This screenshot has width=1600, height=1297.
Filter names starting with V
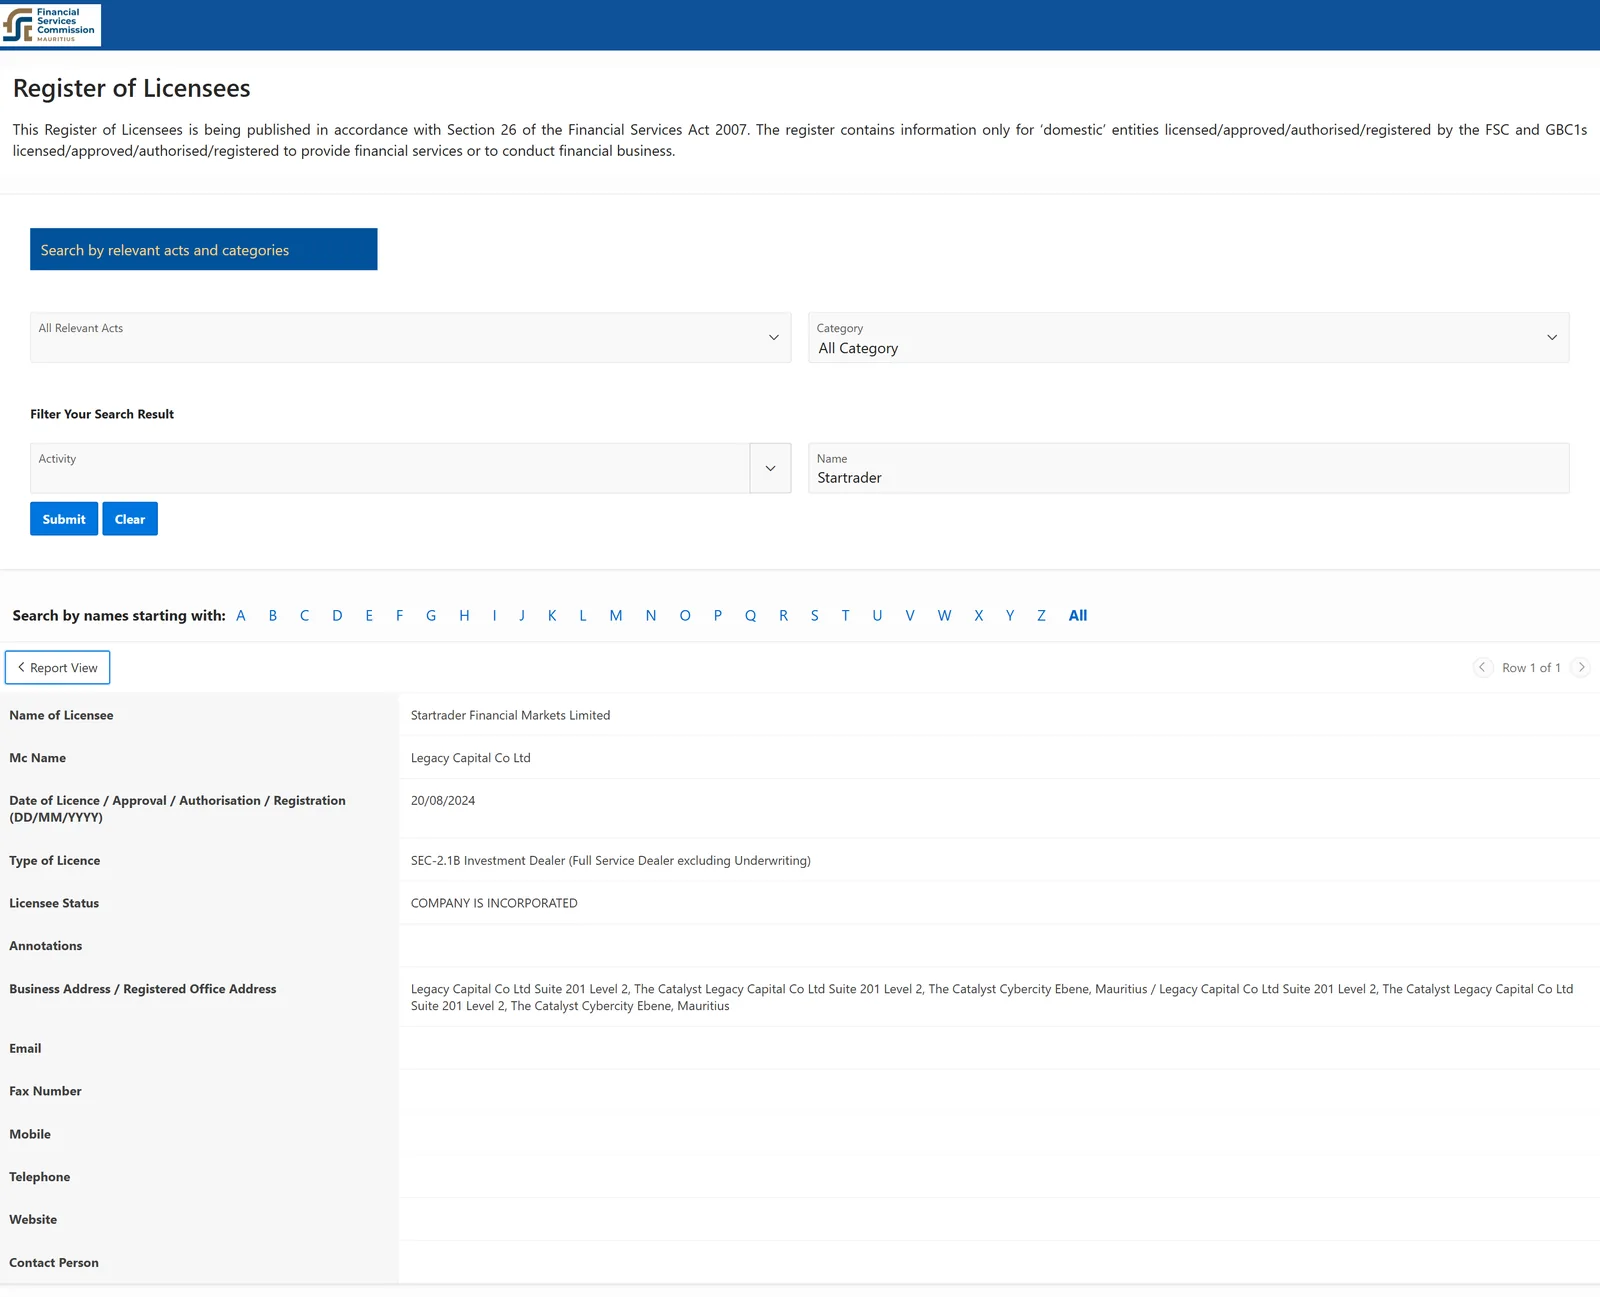coord(910,616)
